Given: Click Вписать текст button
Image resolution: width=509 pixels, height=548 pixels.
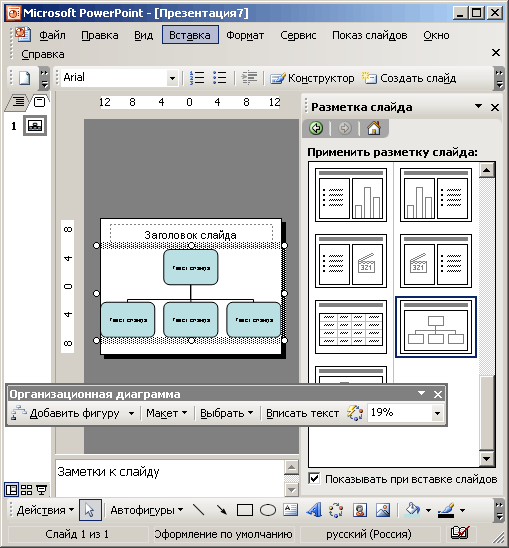Looking at the screenshot, I should pyautogui.click(x=303, y=413).
